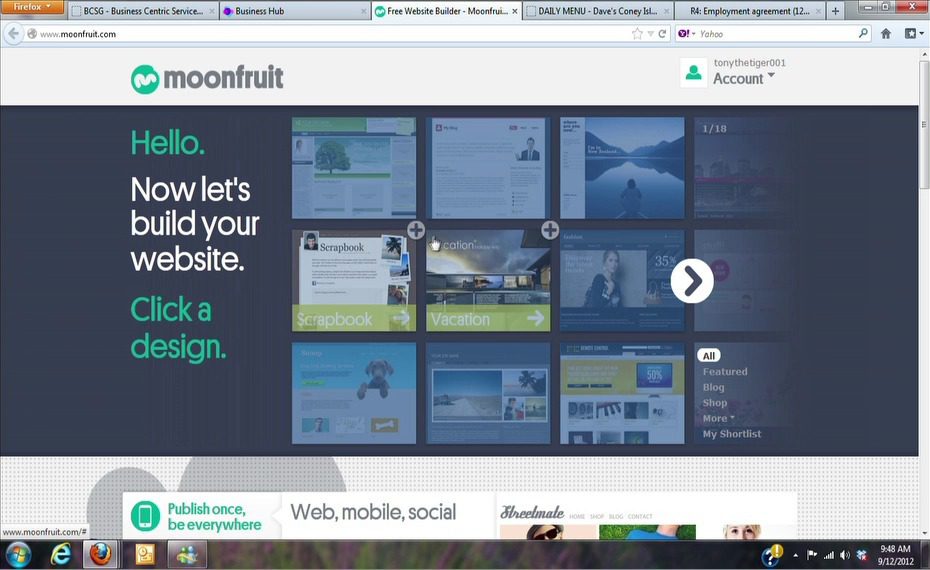This screenshot has width=930, height=570.
Task: Open the Firefox menu button
Action: (x=33, y=7)
